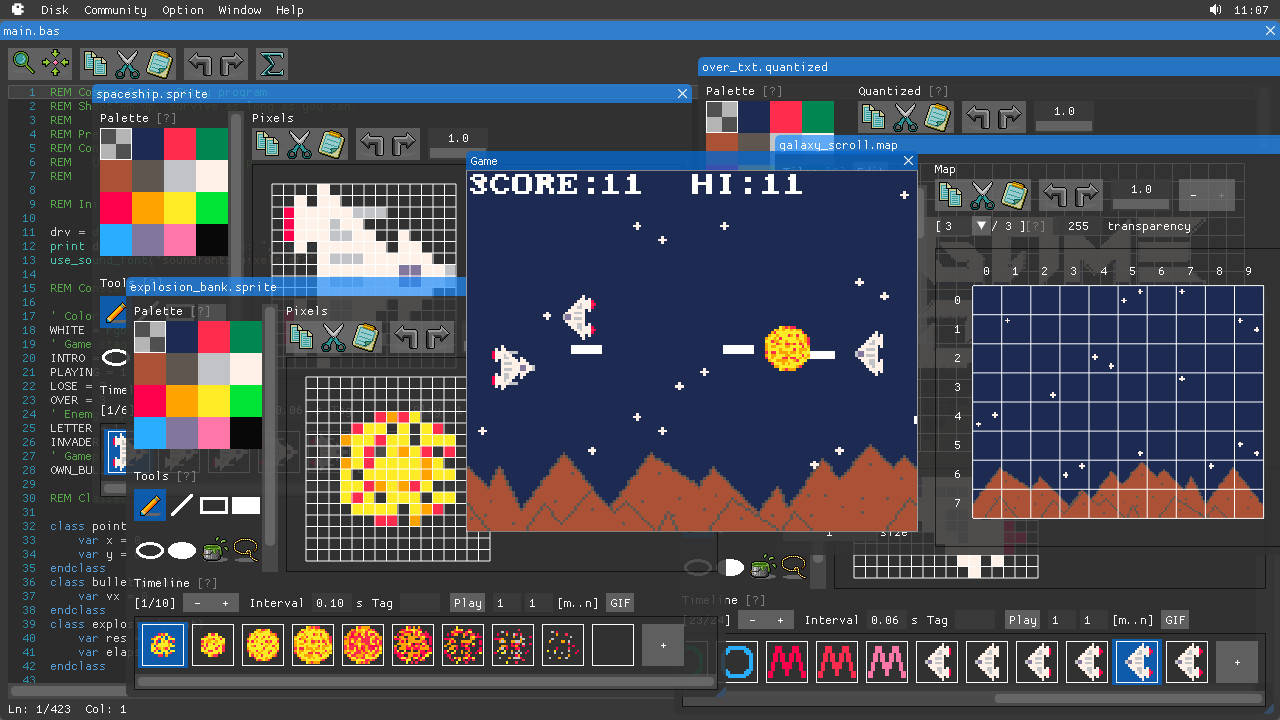The image size is (1280, 720).
Task: Click the magnifier icon in main.bas toolbar
Action: [x=22, y=62]
